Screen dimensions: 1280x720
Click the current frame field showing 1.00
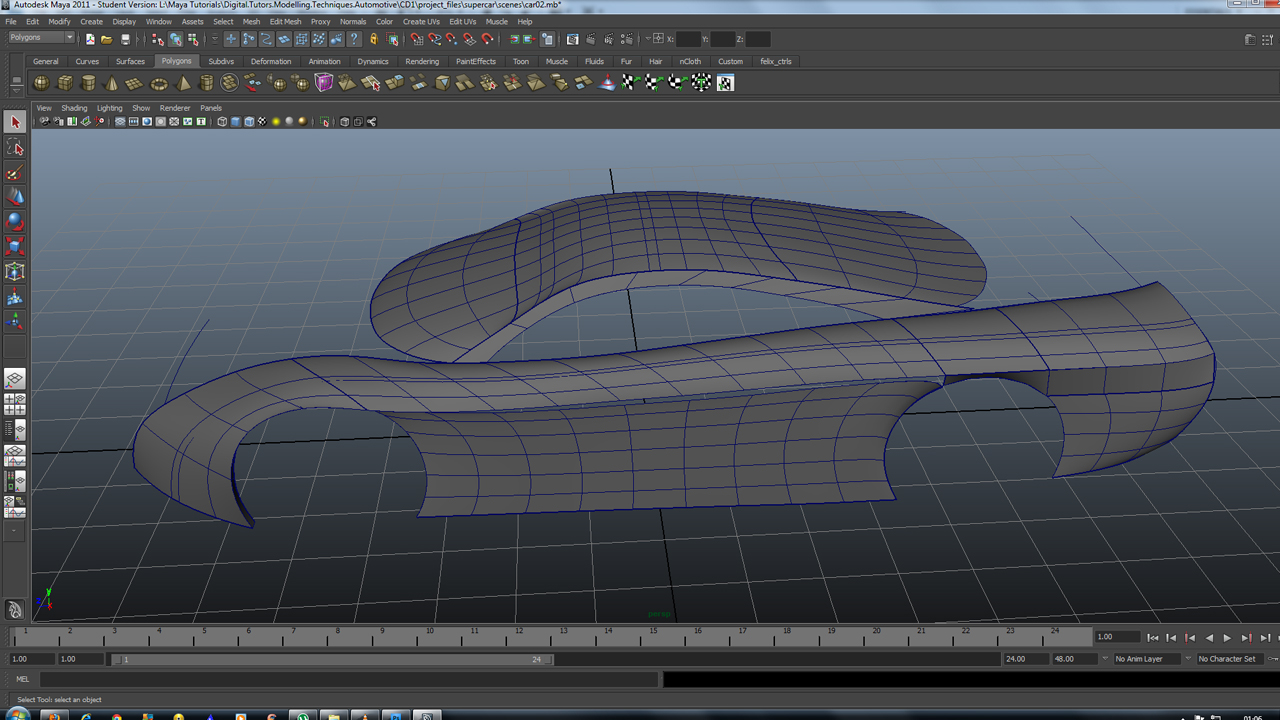click(x=1117, y=637)
